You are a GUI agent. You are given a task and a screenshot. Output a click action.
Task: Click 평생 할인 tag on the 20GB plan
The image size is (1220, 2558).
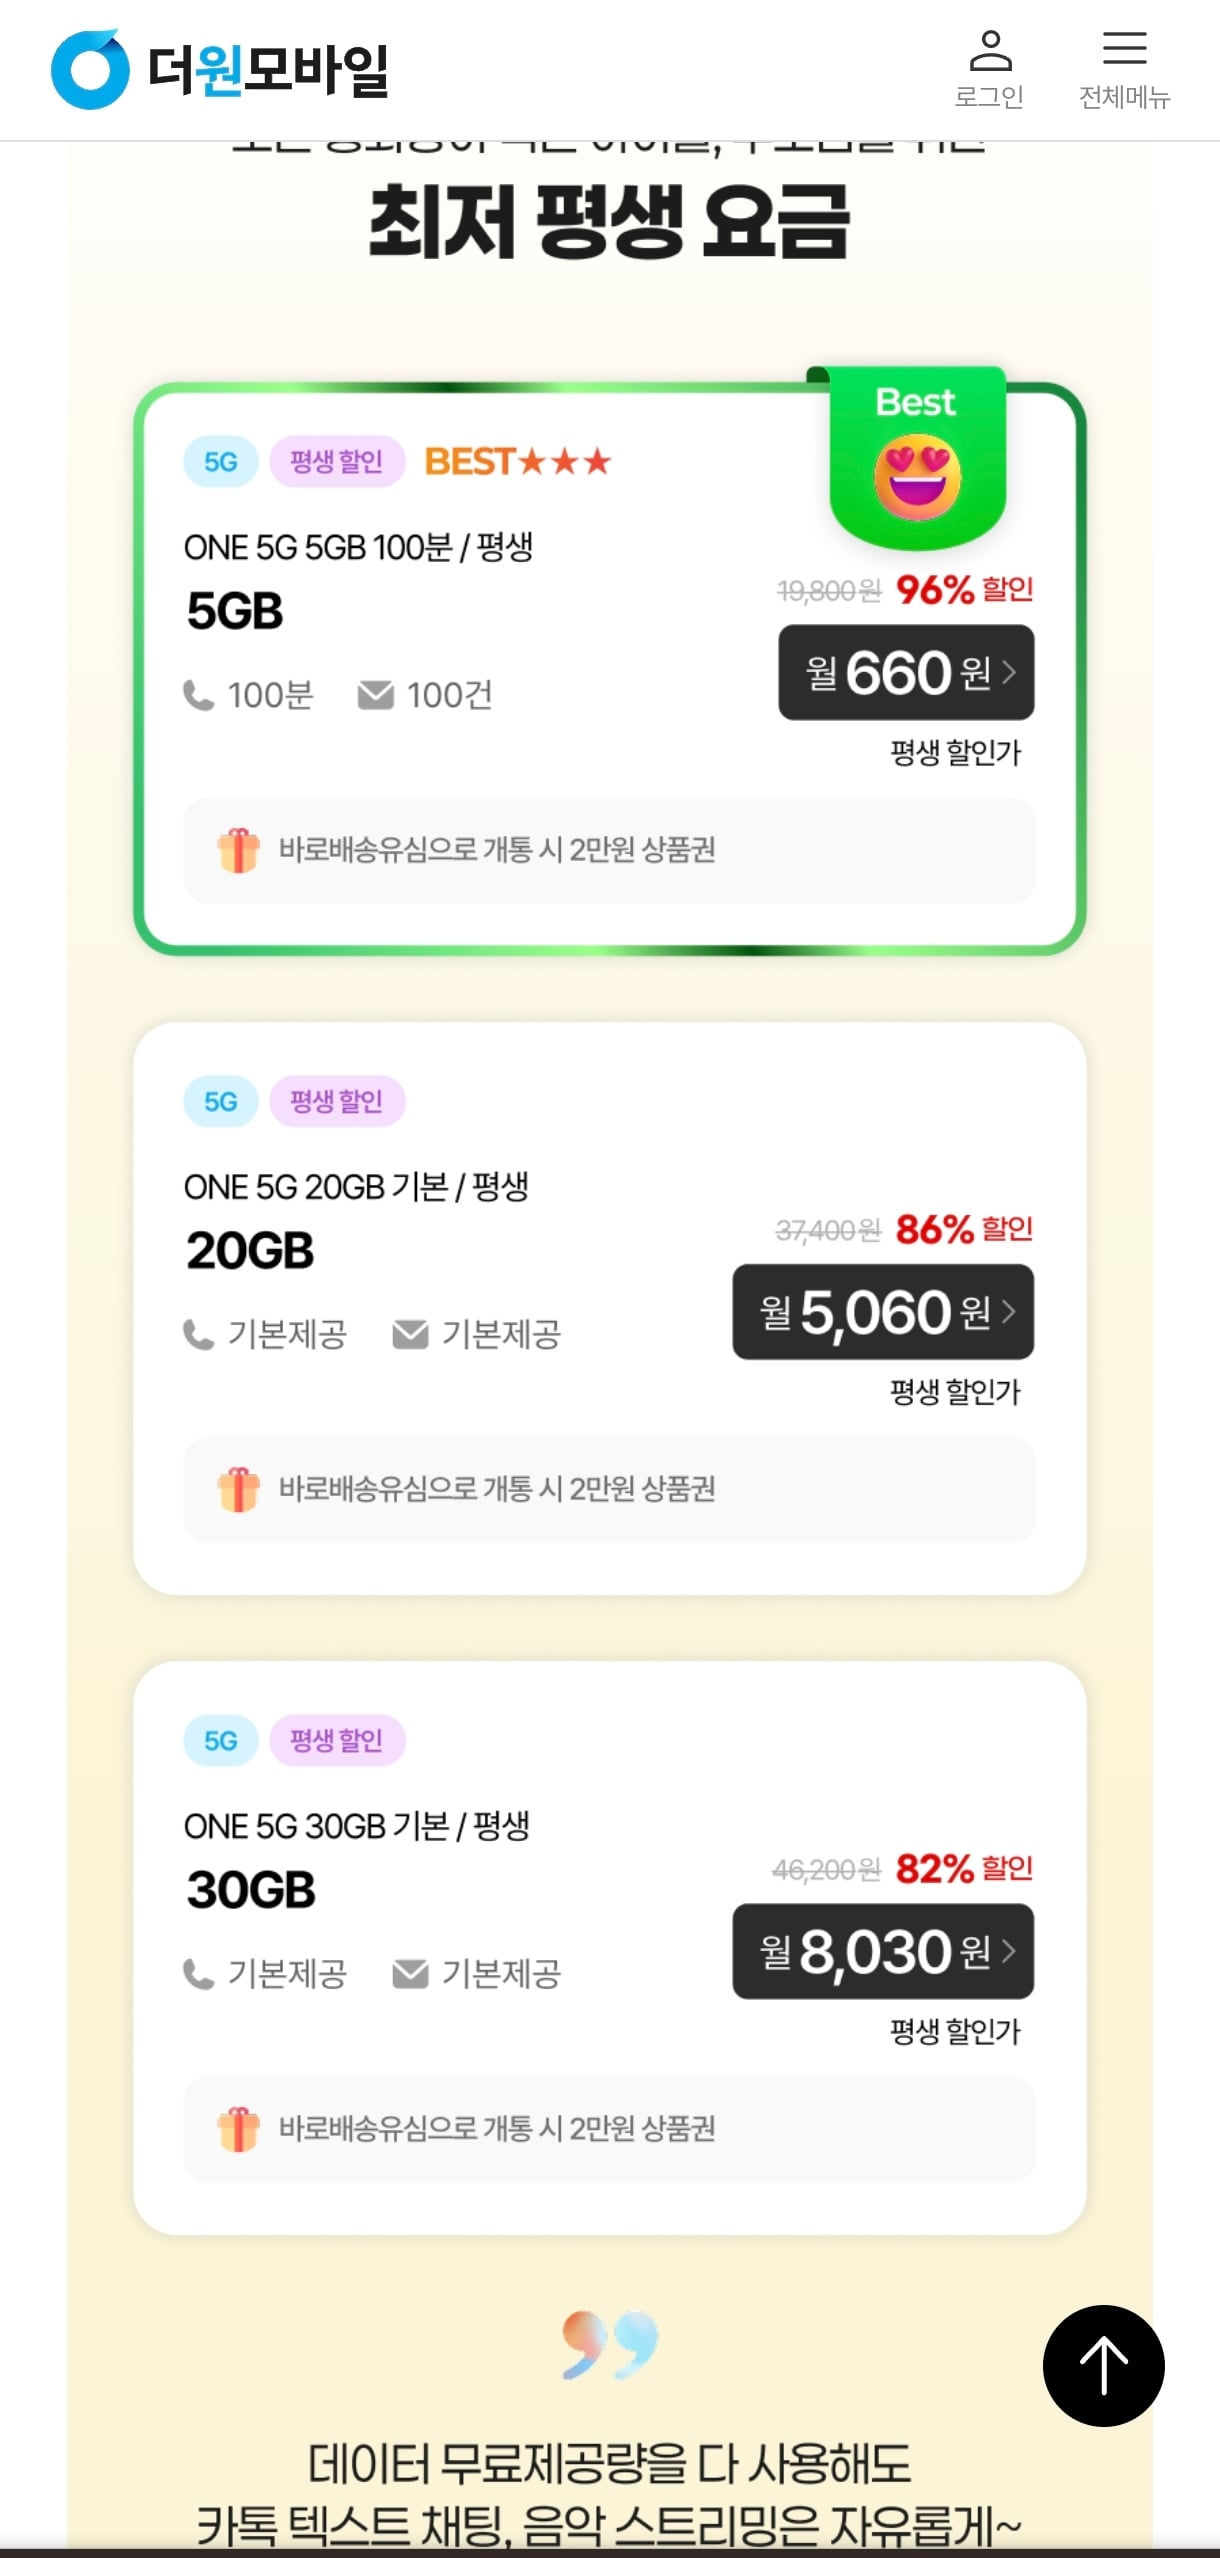[x=337, y=1101]
